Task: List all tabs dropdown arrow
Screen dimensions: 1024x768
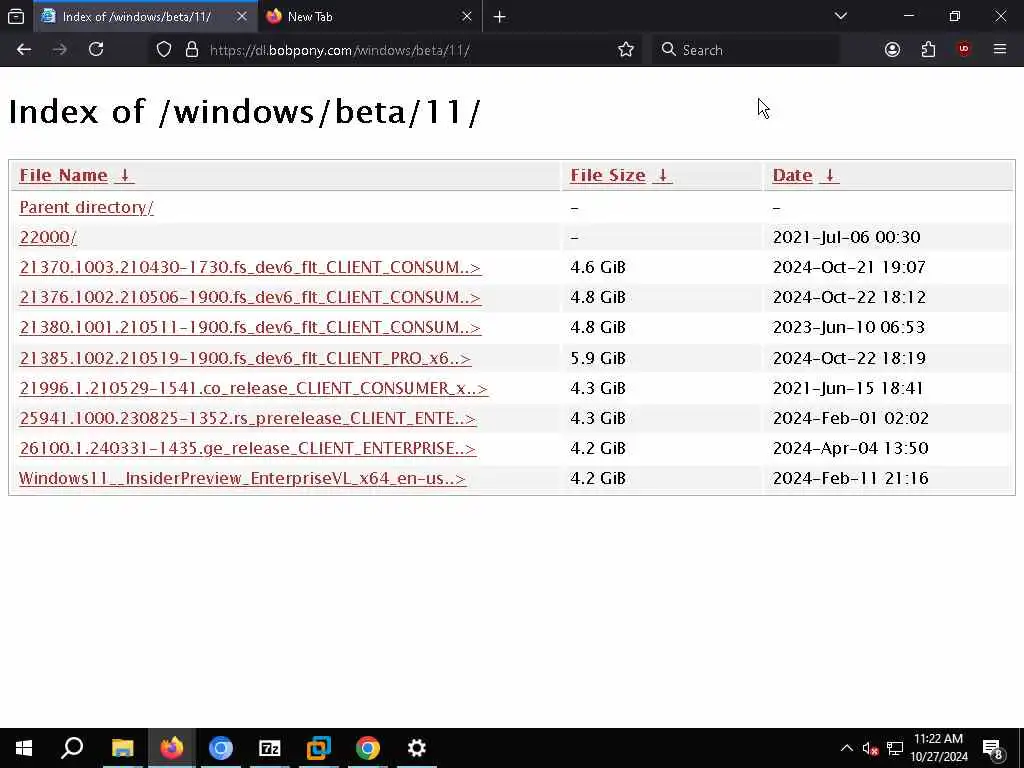Action: 840,16
